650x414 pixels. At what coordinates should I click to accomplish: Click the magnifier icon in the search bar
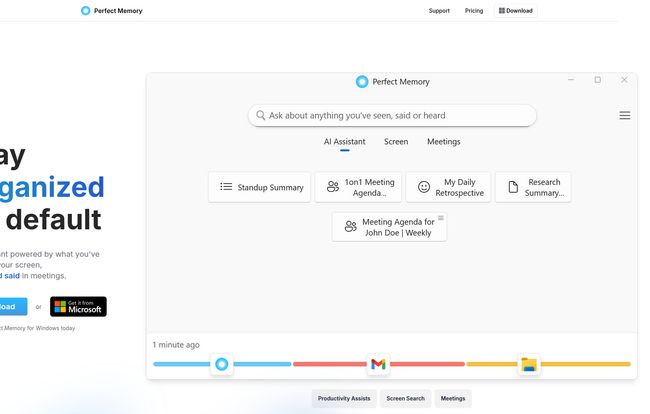(x=260, y=115)
